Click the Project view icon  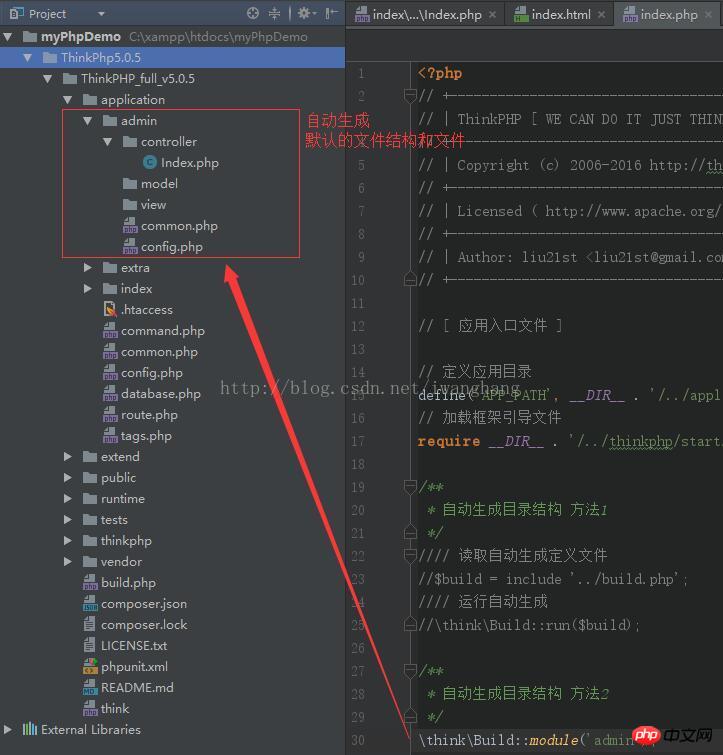point(17,13)
